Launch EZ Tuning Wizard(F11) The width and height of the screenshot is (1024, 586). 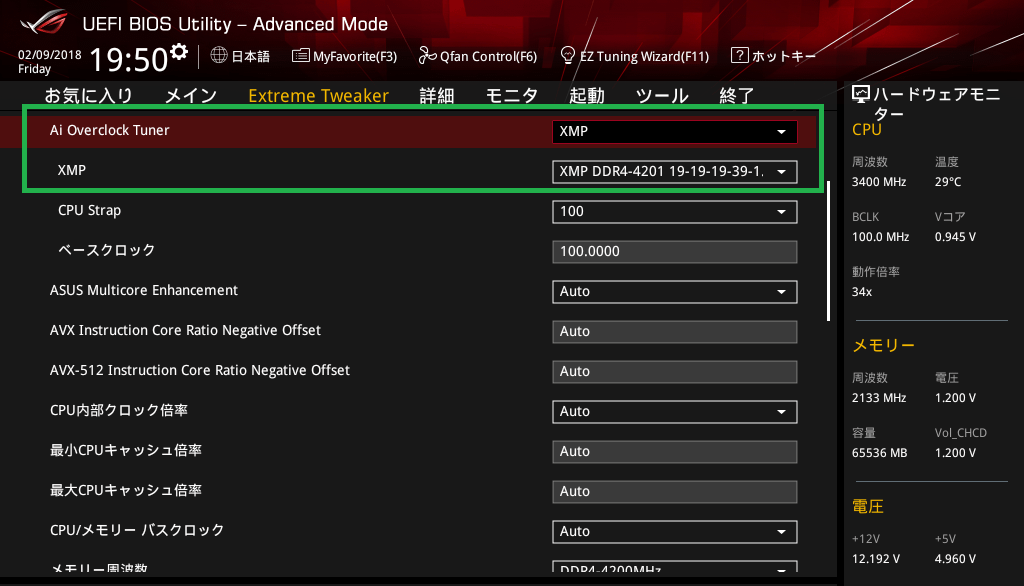point(635,56)
